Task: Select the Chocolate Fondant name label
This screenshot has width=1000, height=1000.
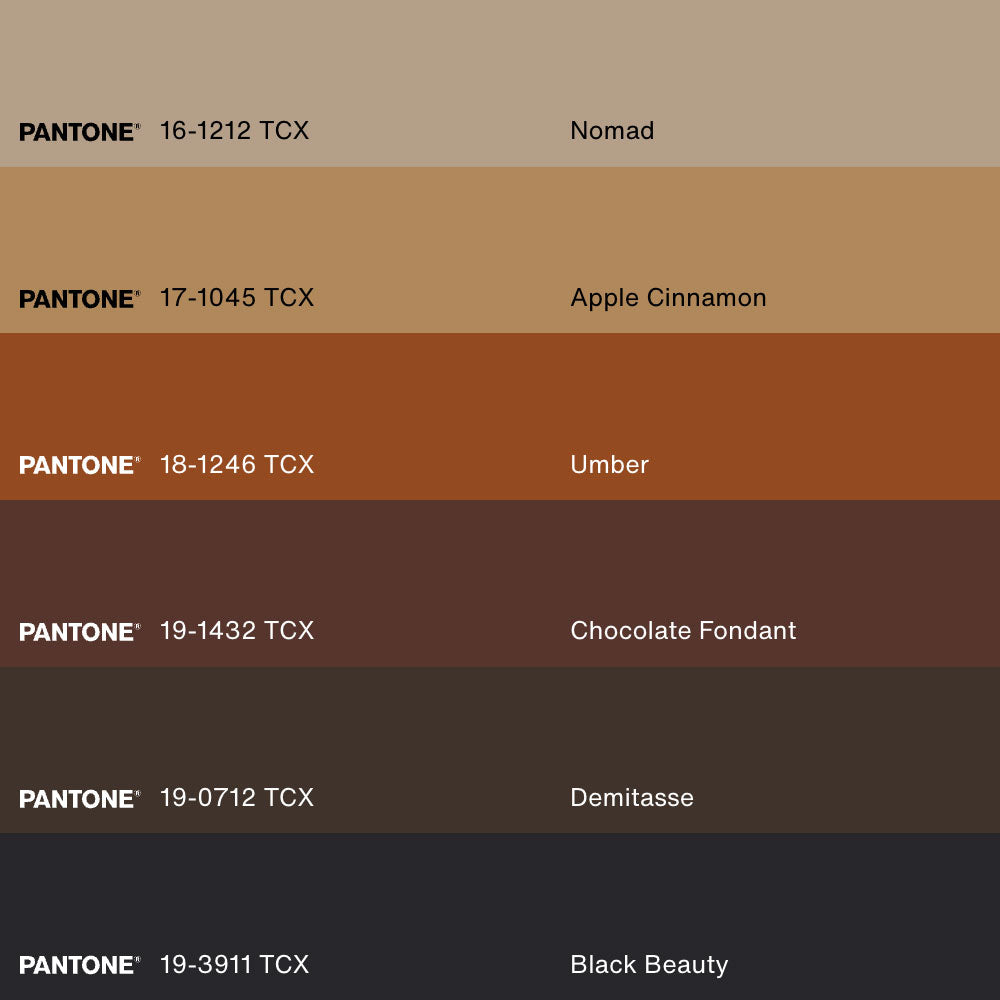Action: [x=683, y=631]
